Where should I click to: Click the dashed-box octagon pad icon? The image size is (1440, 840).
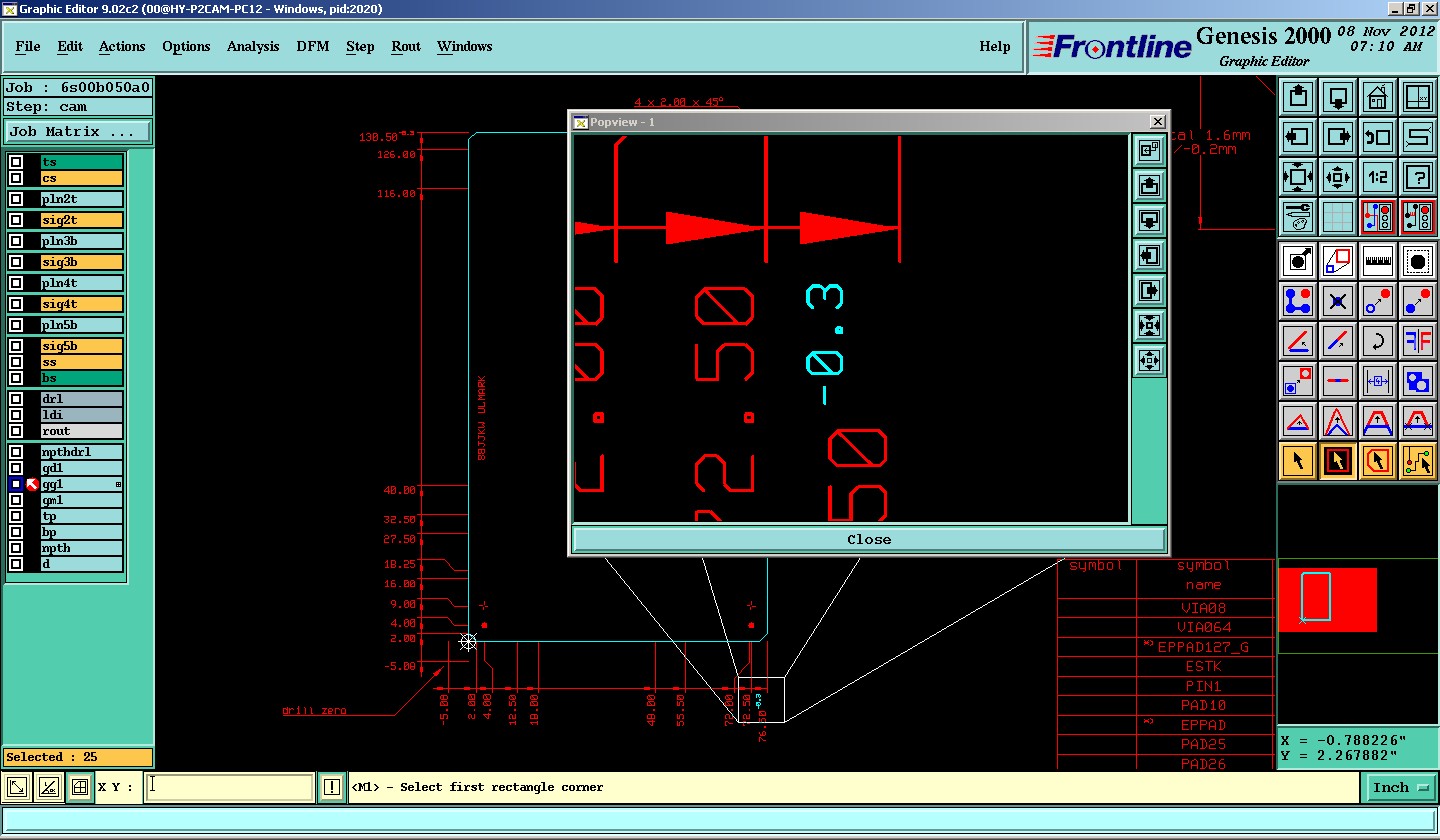(x=1418, y=261)
